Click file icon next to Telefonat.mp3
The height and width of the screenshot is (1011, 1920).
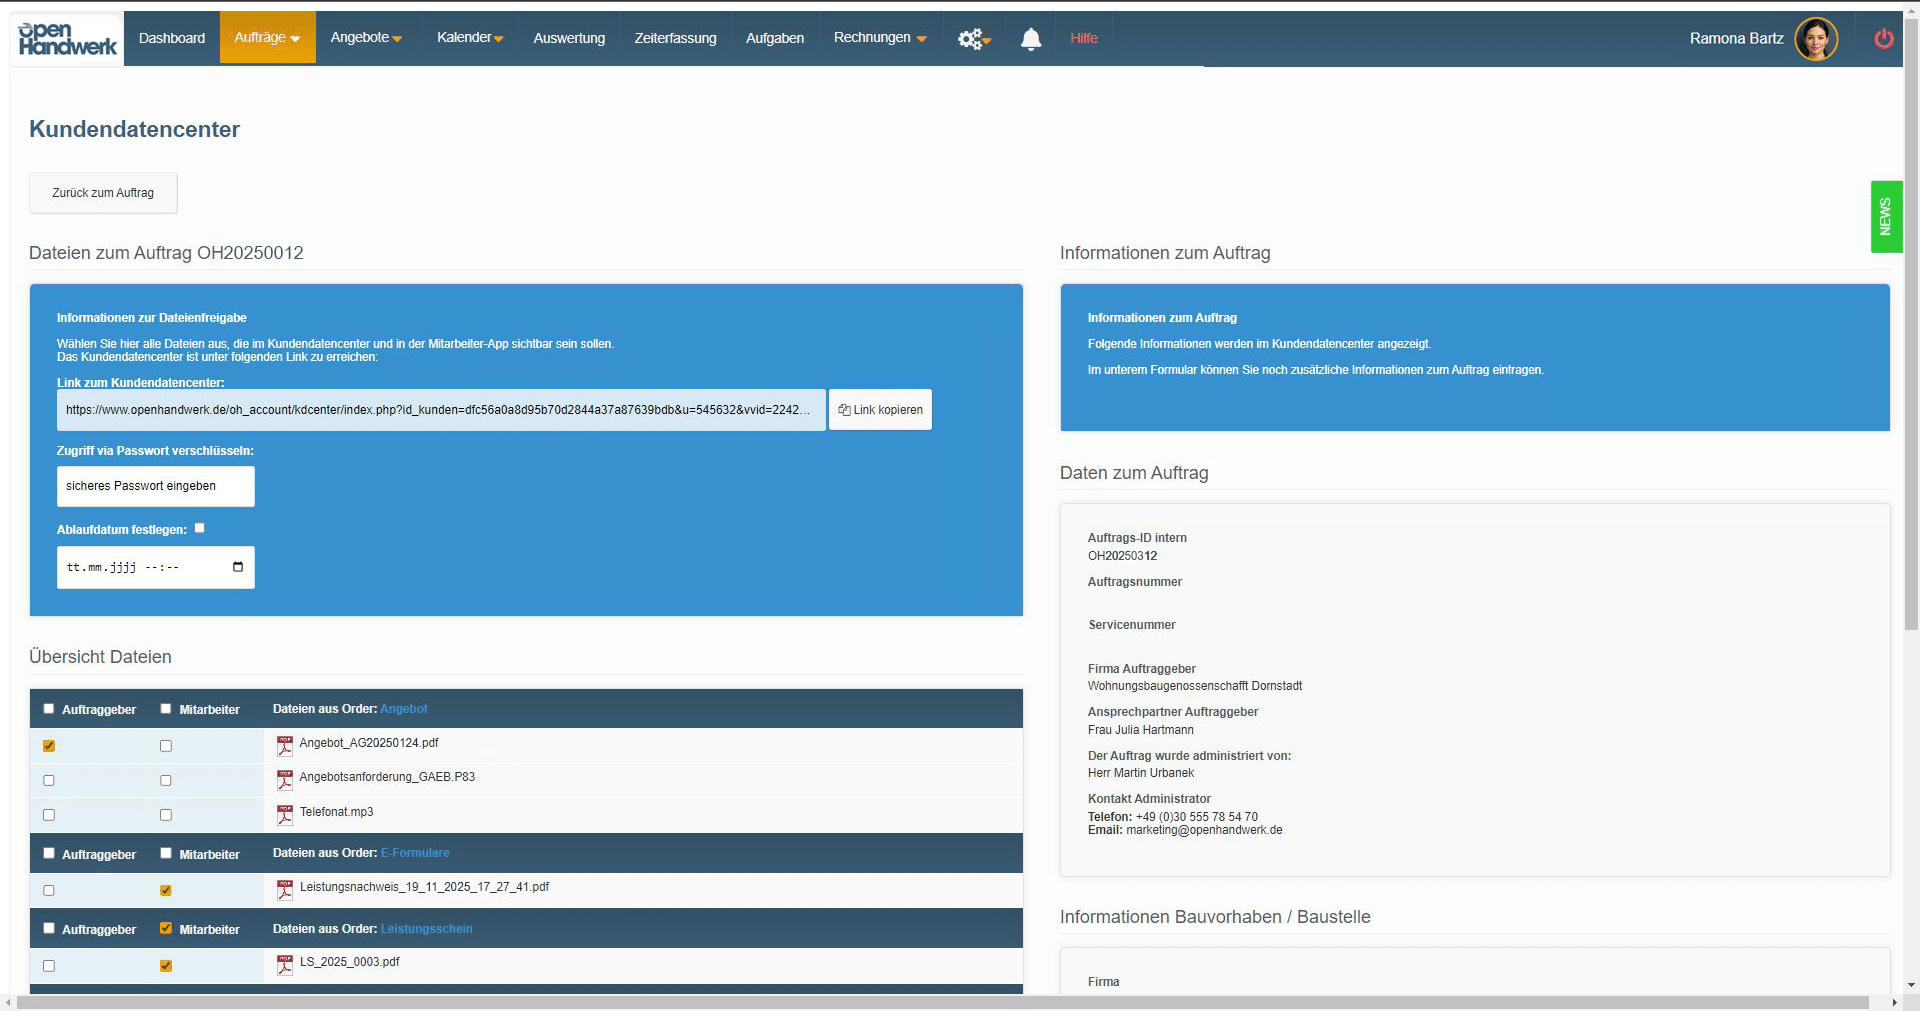pos(285,814)
